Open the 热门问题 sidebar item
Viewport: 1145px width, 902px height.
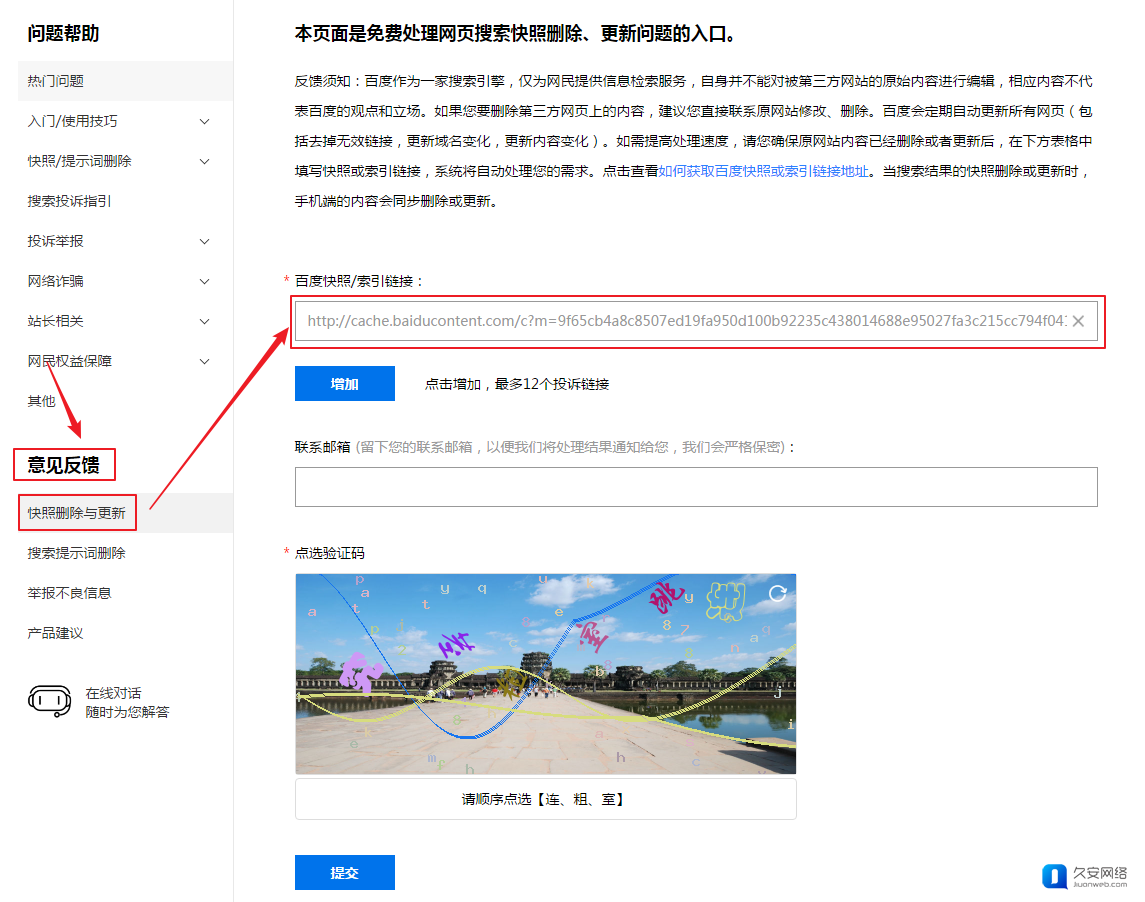[x=126, y=81]
